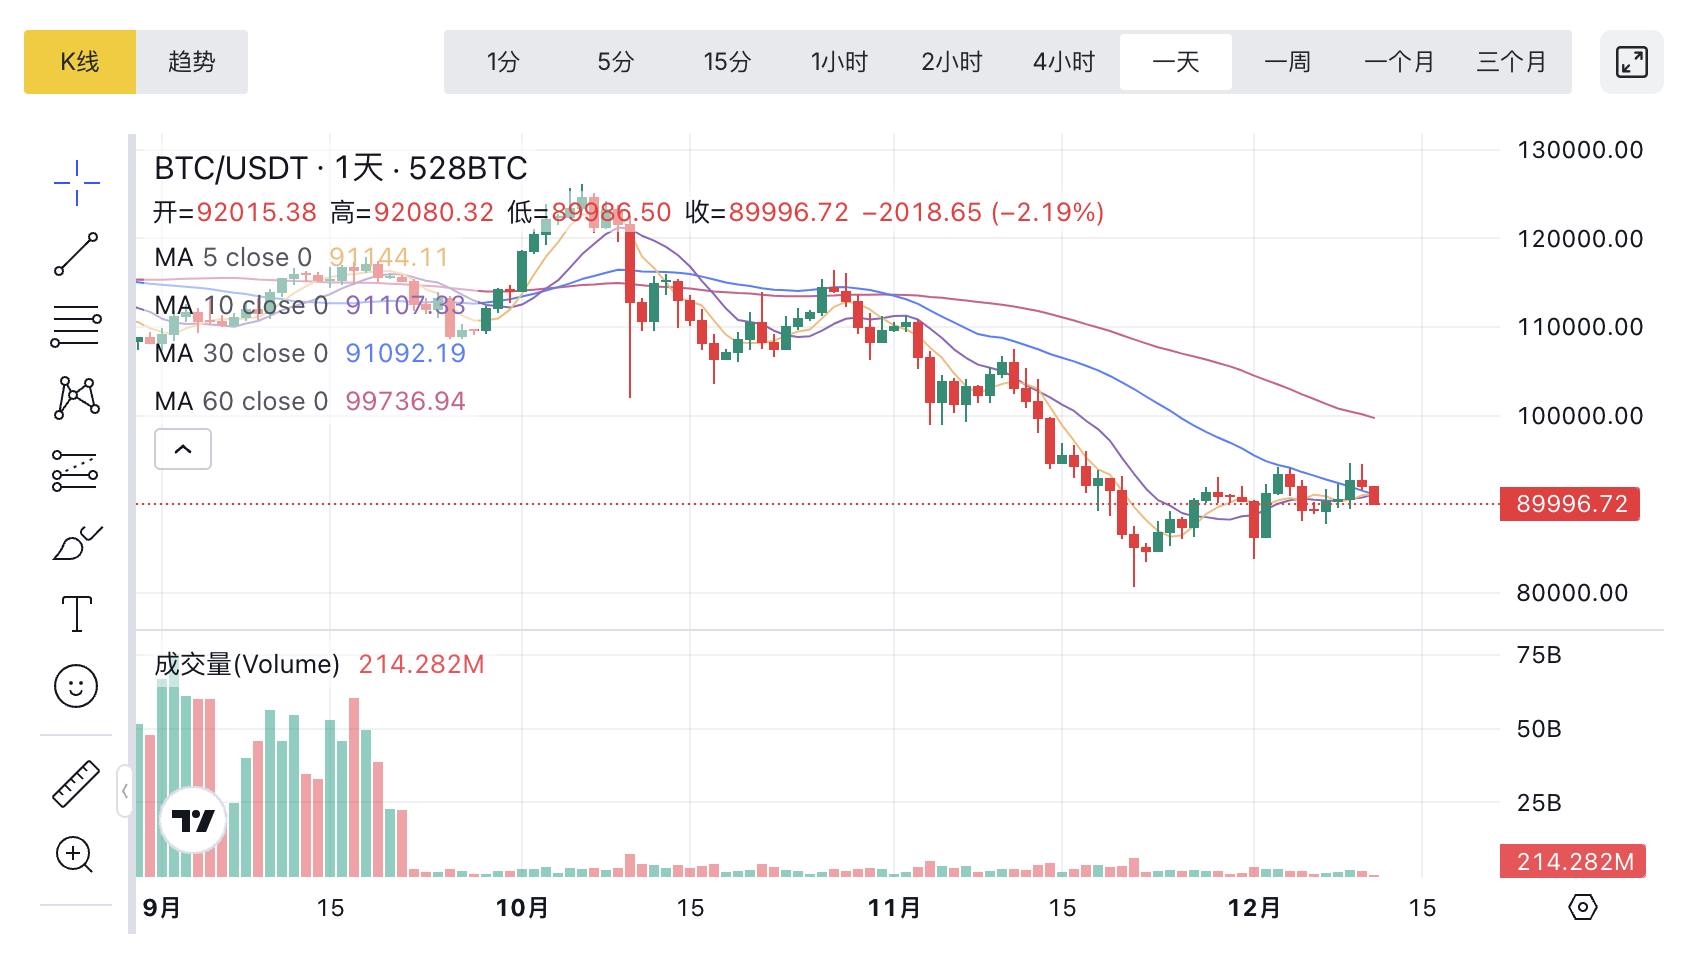Collapse the left drawing toolbar panel
The image size is (1690, 964).
click(x=125, y=791)
